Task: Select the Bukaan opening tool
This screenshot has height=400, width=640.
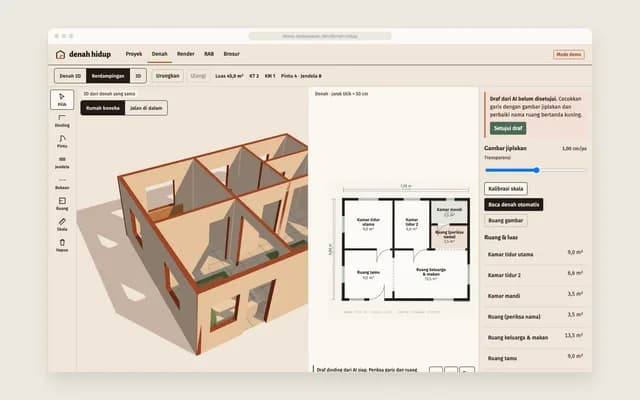Action: pos(62,183)
